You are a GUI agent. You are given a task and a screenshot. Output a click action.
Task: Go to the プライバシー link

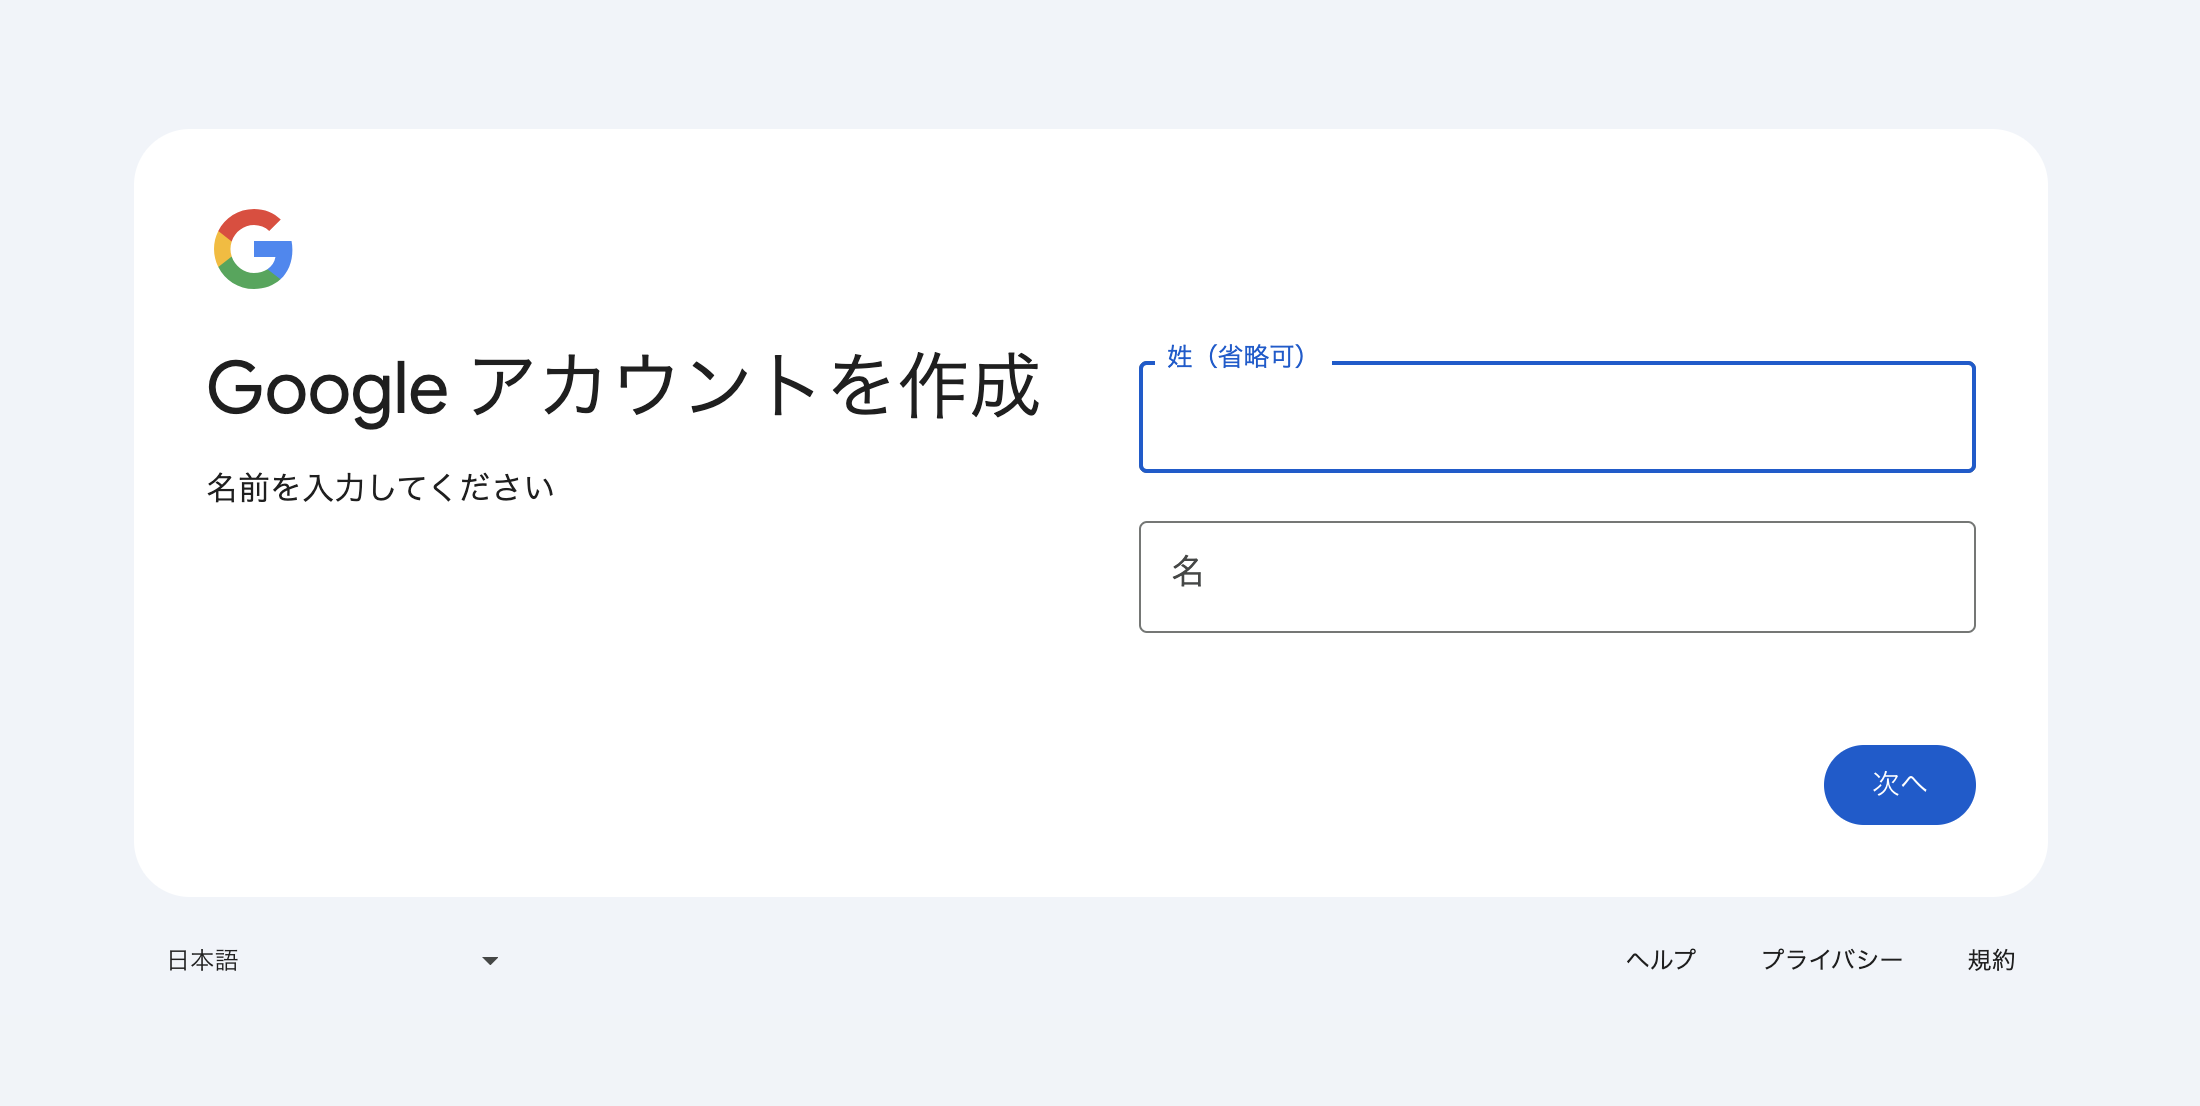coord(1831,960)
